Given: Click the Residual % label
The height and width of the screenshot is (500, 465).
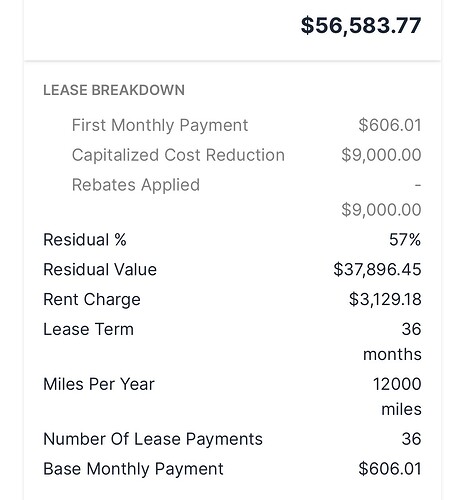Looking at the screenshot, I should coord(85,240).
